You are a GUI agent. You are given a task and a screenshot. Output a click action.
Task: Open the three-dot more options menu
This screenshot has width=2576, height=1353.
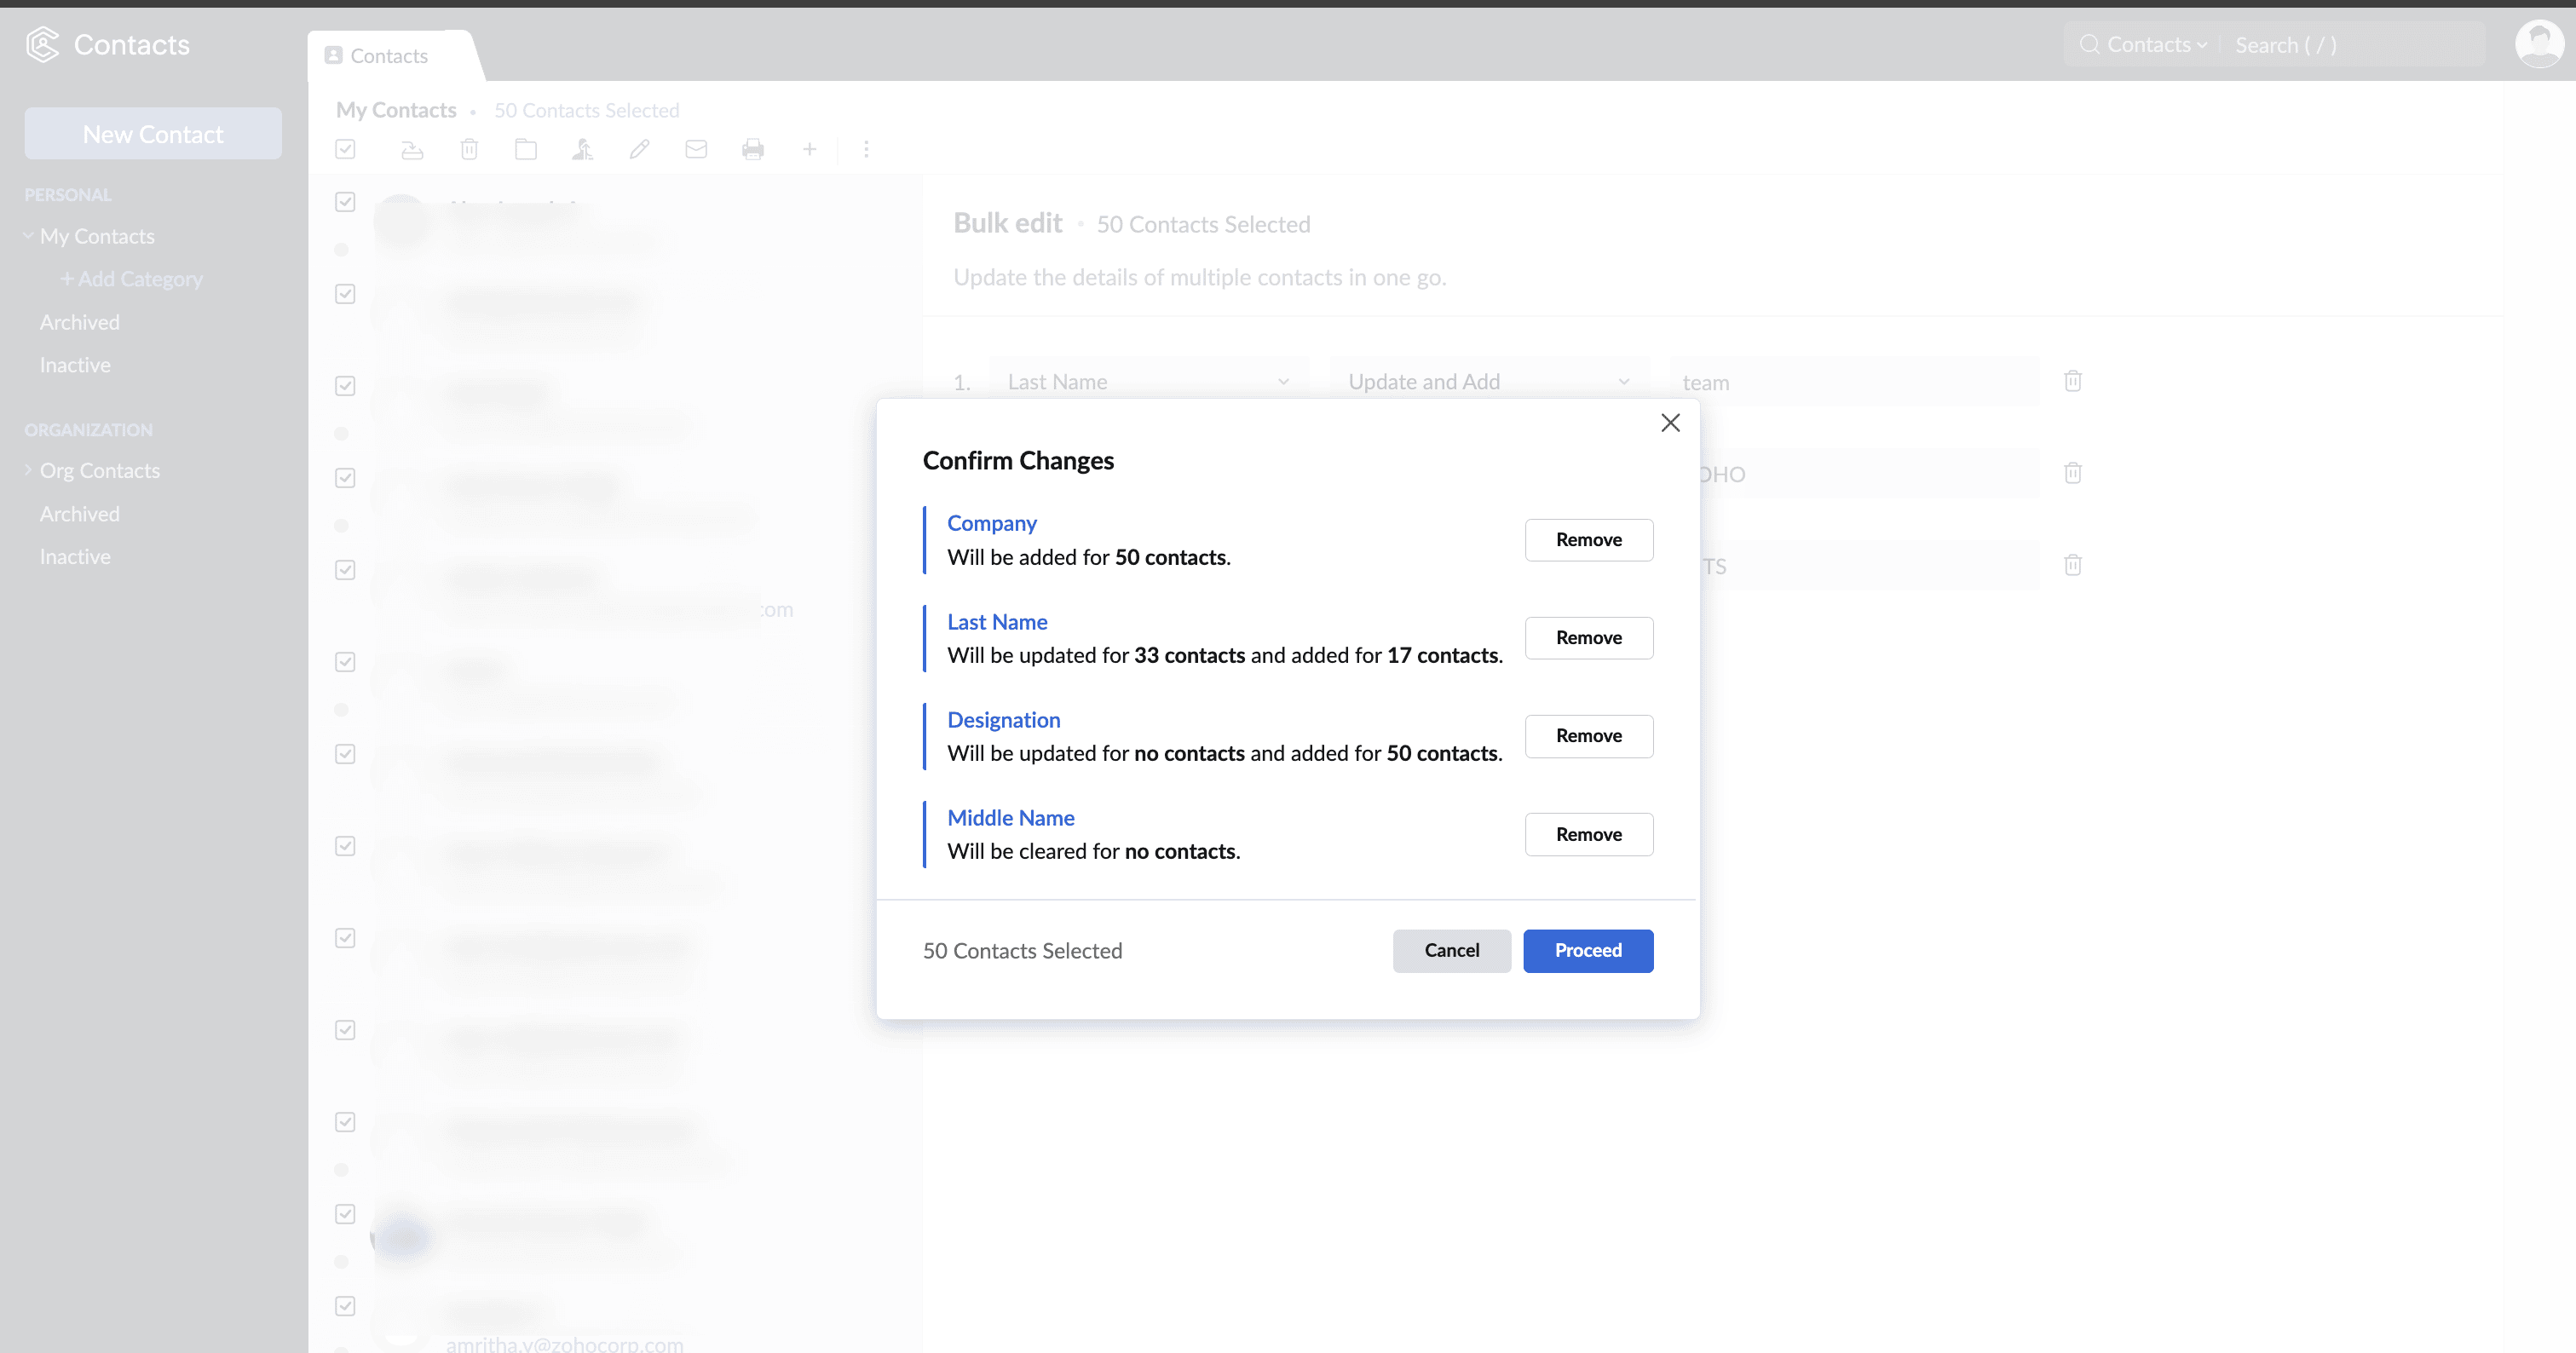pos(866,150)
